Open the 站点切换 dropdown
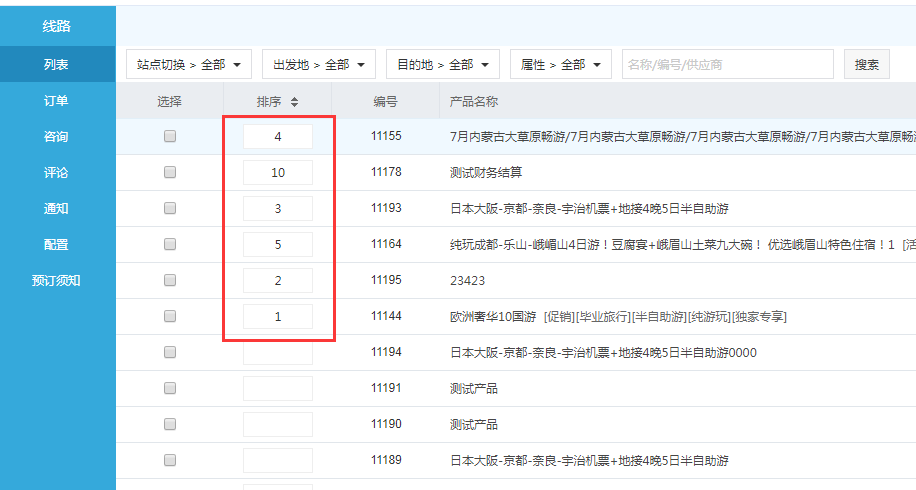The image size is (916, 490). (x=189, y=64)
